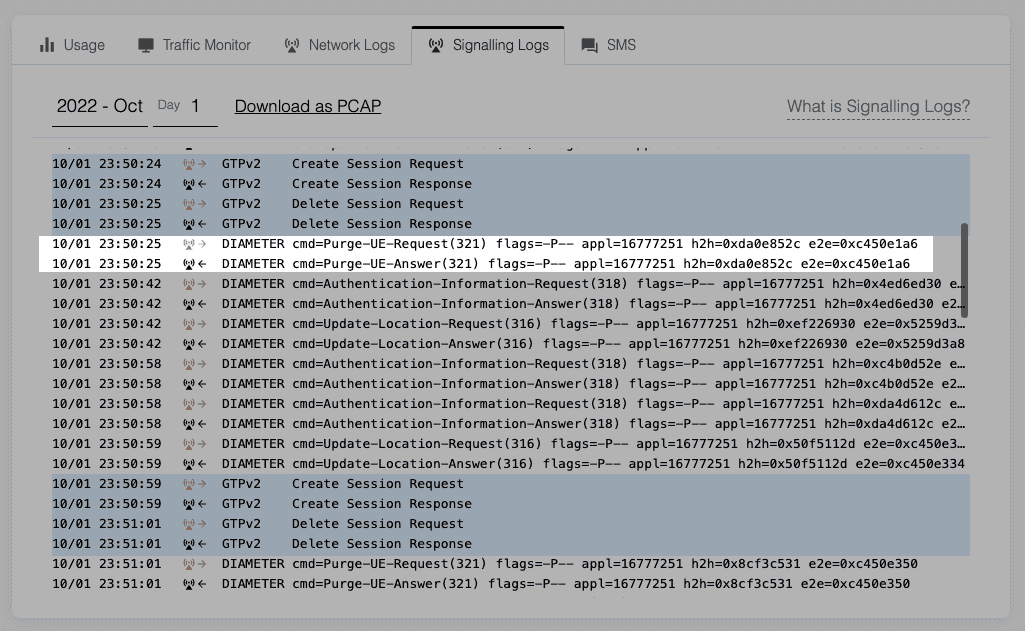Open the 2022 - Oct month selector
This screenshot has width=1025, height=631.
[99, 107]
